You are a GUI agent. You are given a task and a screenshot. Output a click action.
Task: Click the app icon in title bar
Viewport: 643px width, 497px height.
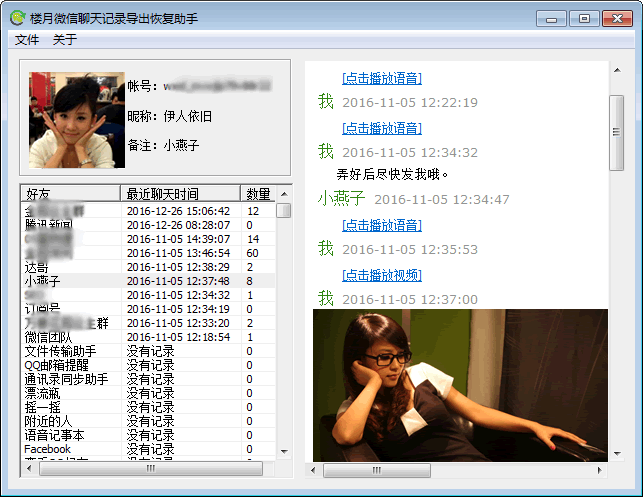pyautogui.click(x=18, y=18)
